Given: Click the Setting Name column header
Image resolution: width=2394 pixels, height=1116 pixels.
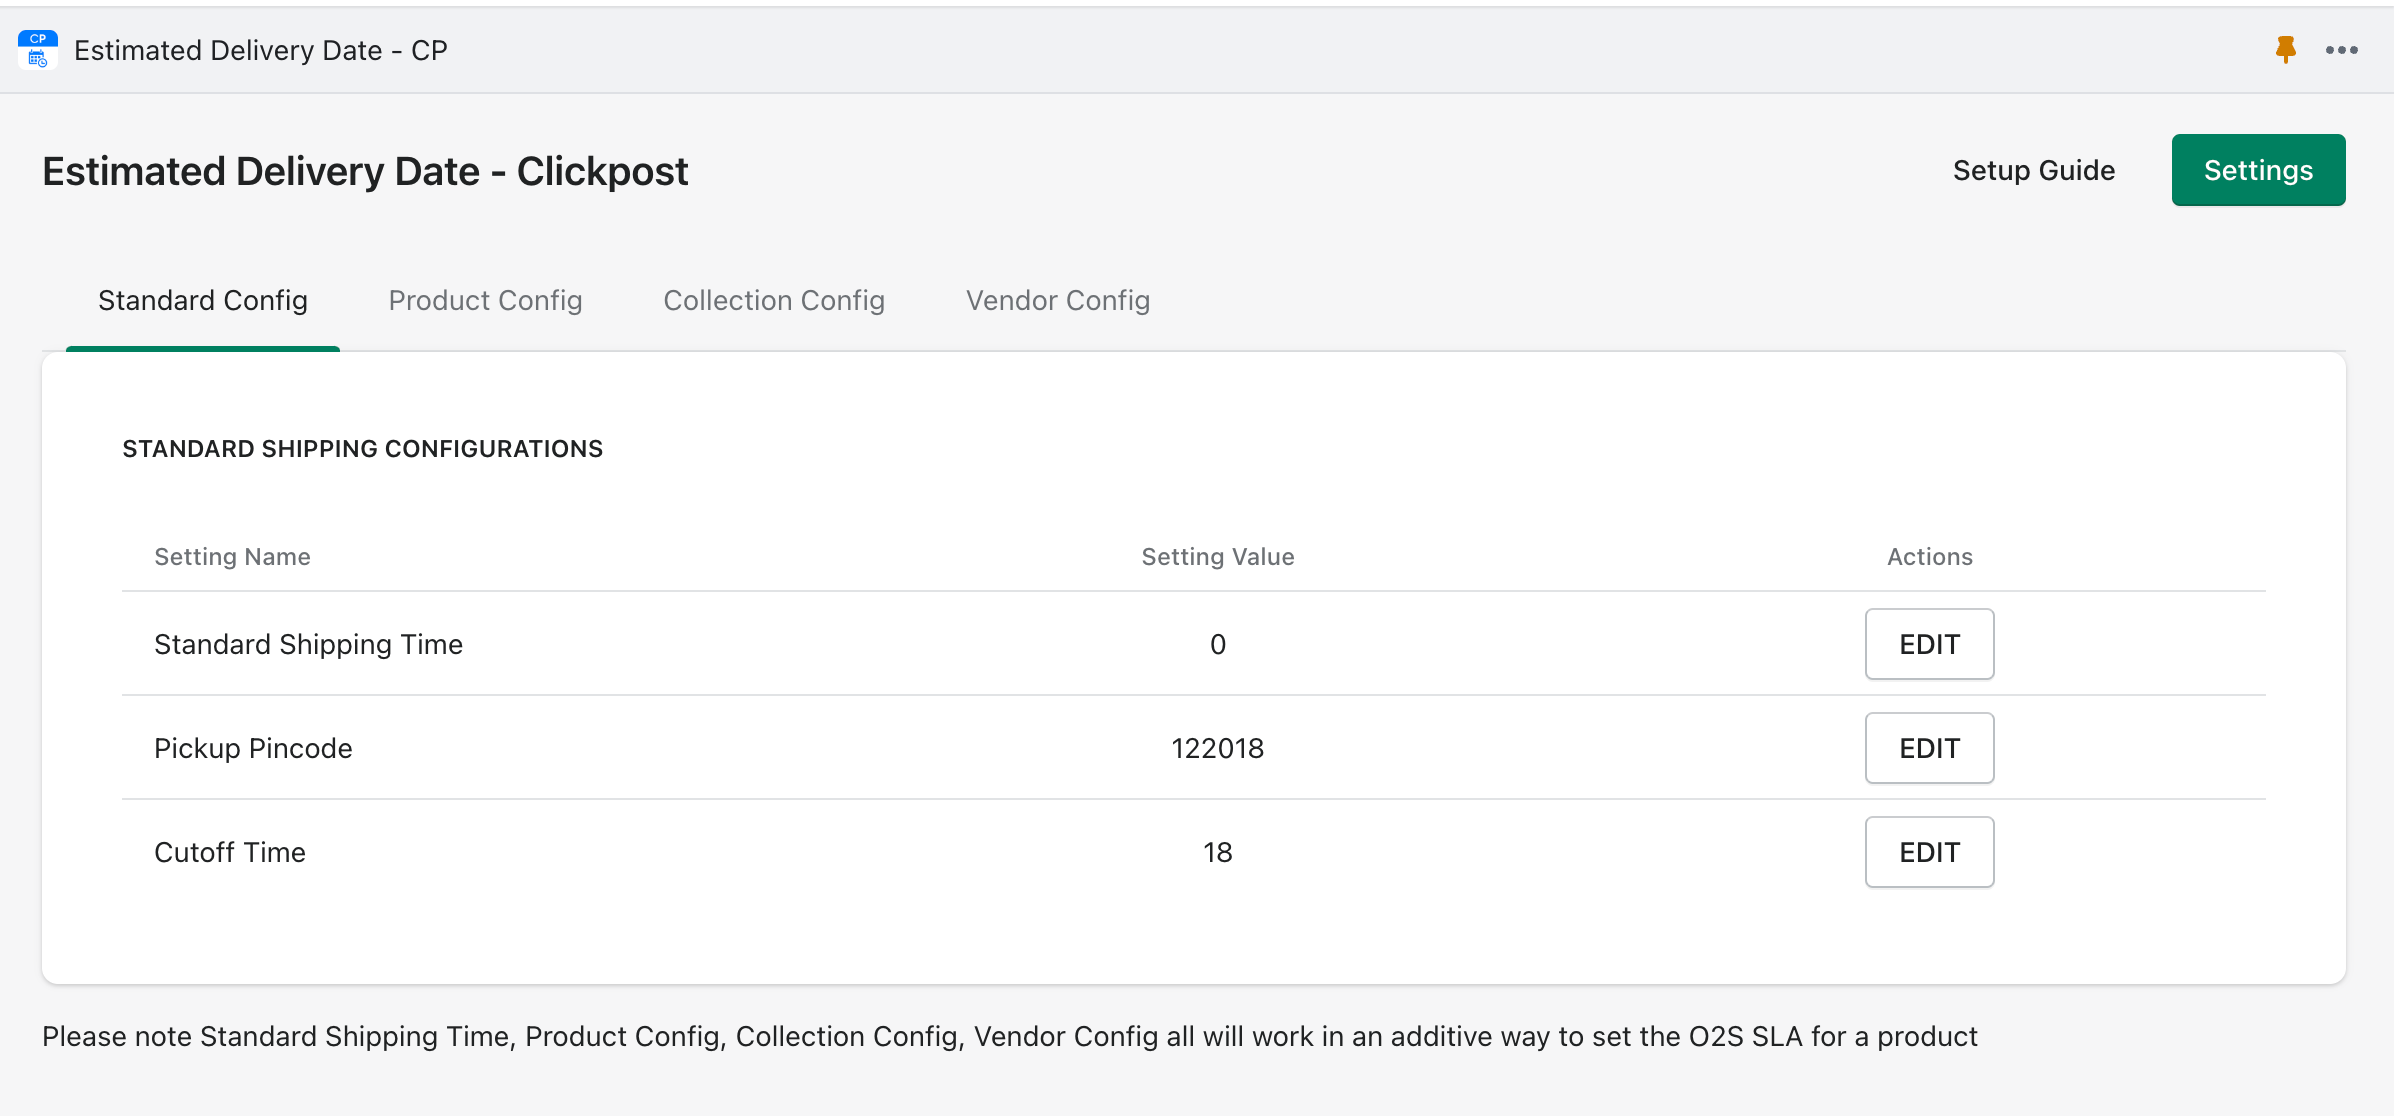Looking at the screenshot, I should [232, 557].
